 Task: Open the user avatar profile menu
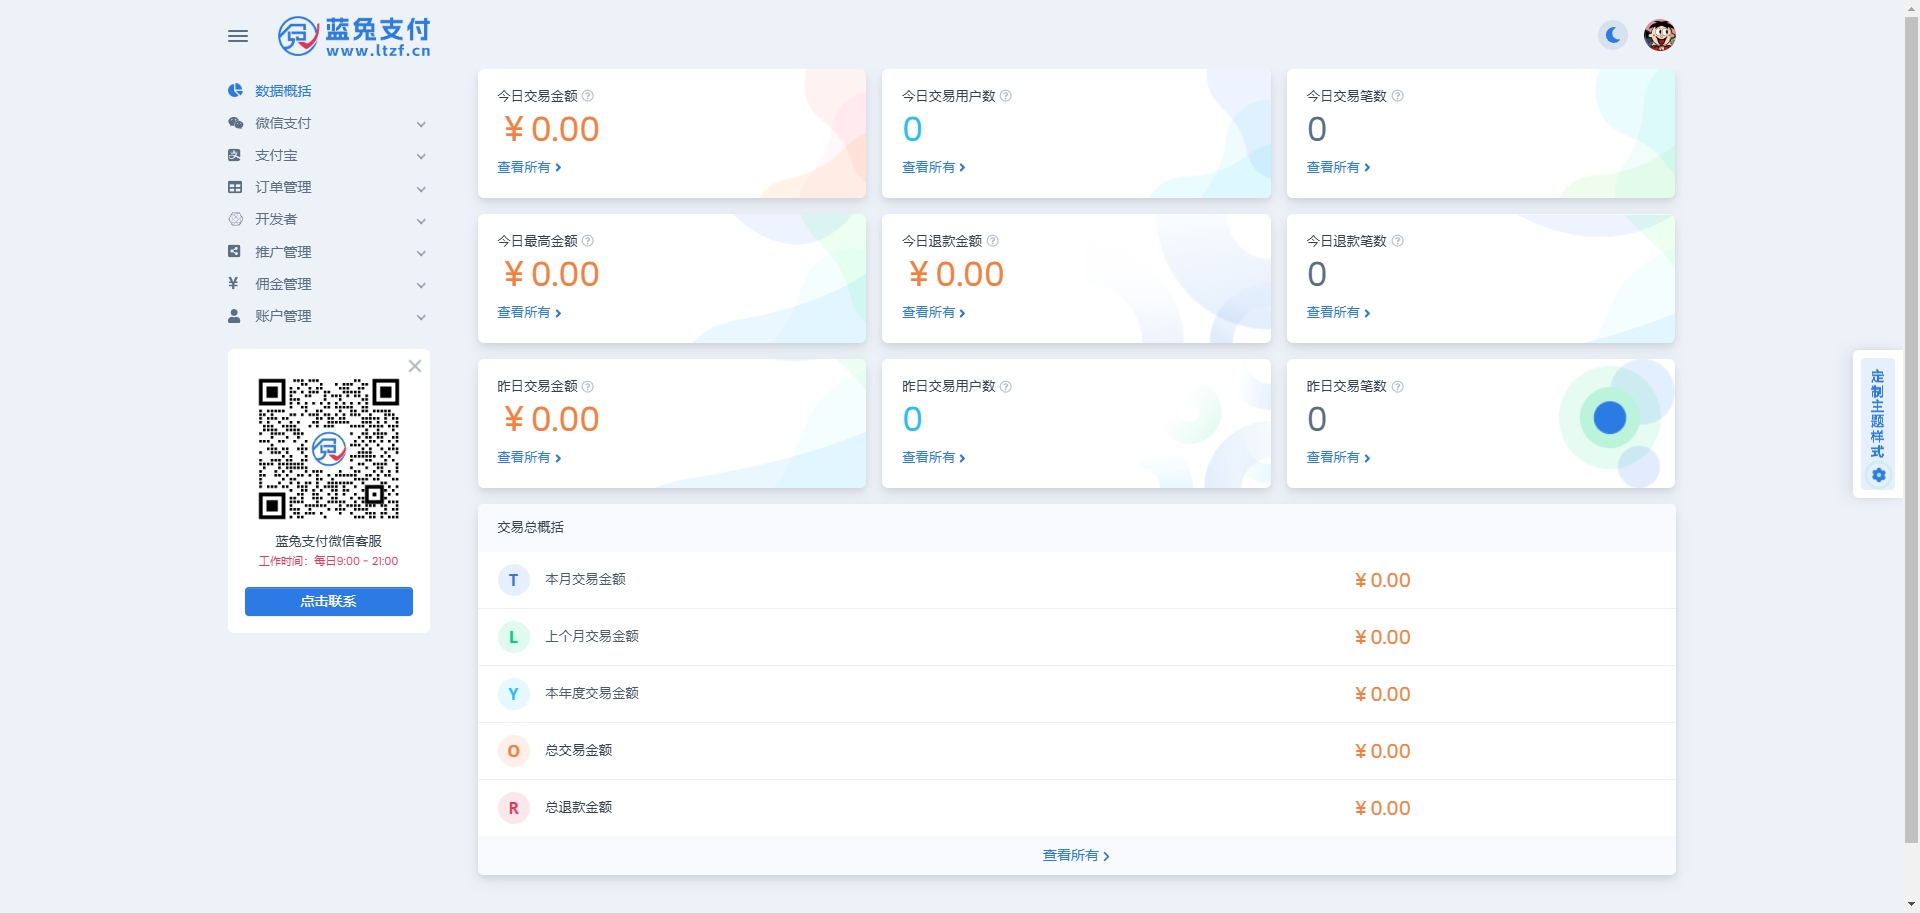tap(1660, 36)
